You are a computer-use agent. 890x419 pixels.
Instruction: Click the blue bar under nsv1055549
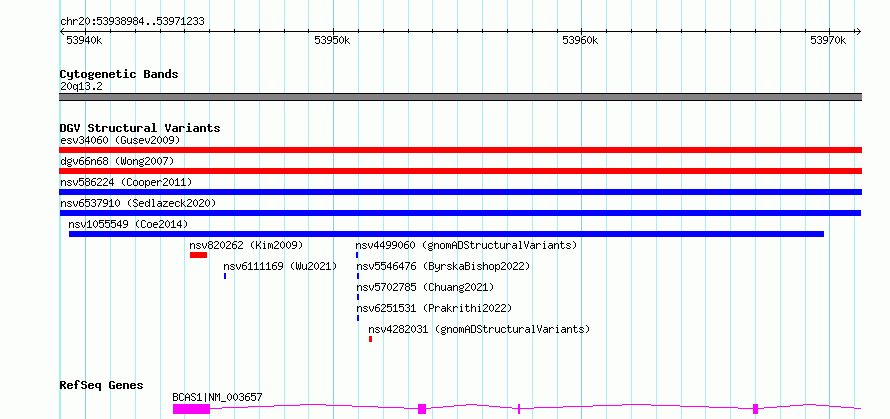tap(446, 234)
